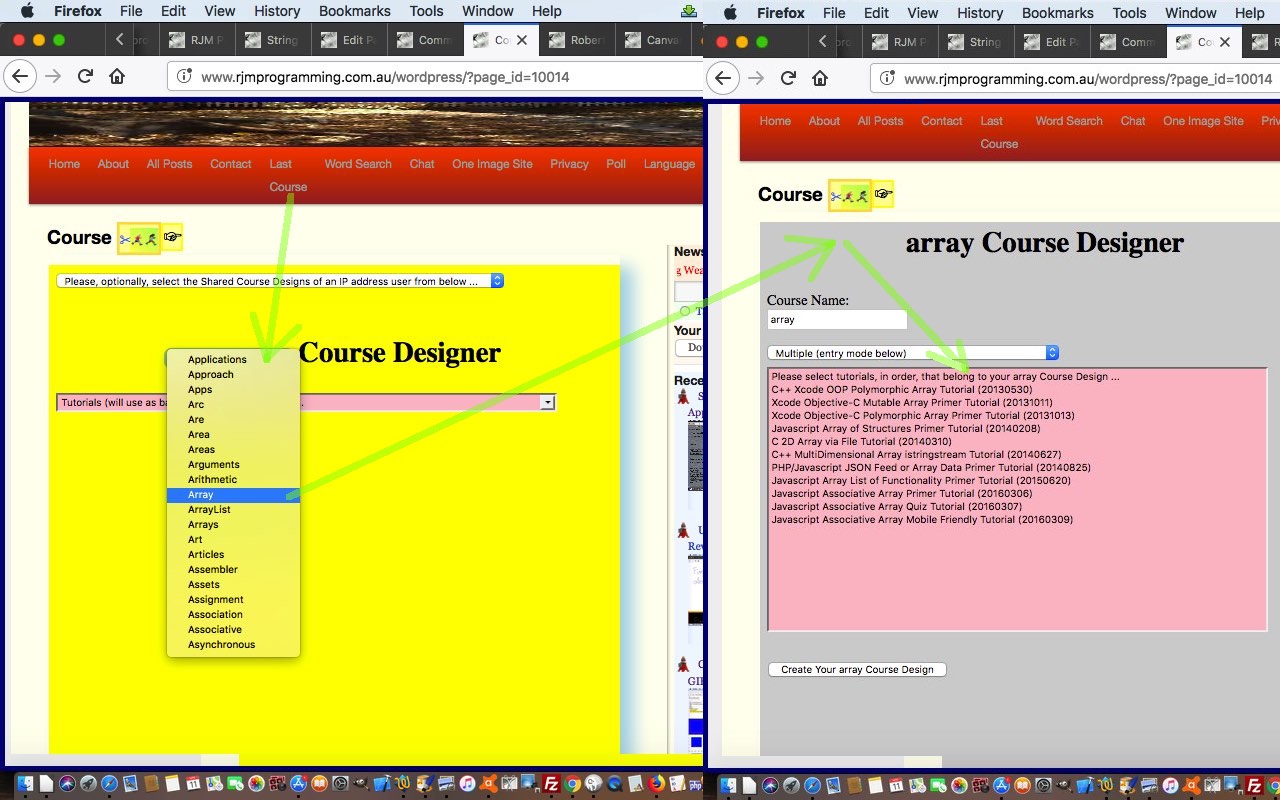Switch to the Edit P tab in right window

coord(1054,42)
